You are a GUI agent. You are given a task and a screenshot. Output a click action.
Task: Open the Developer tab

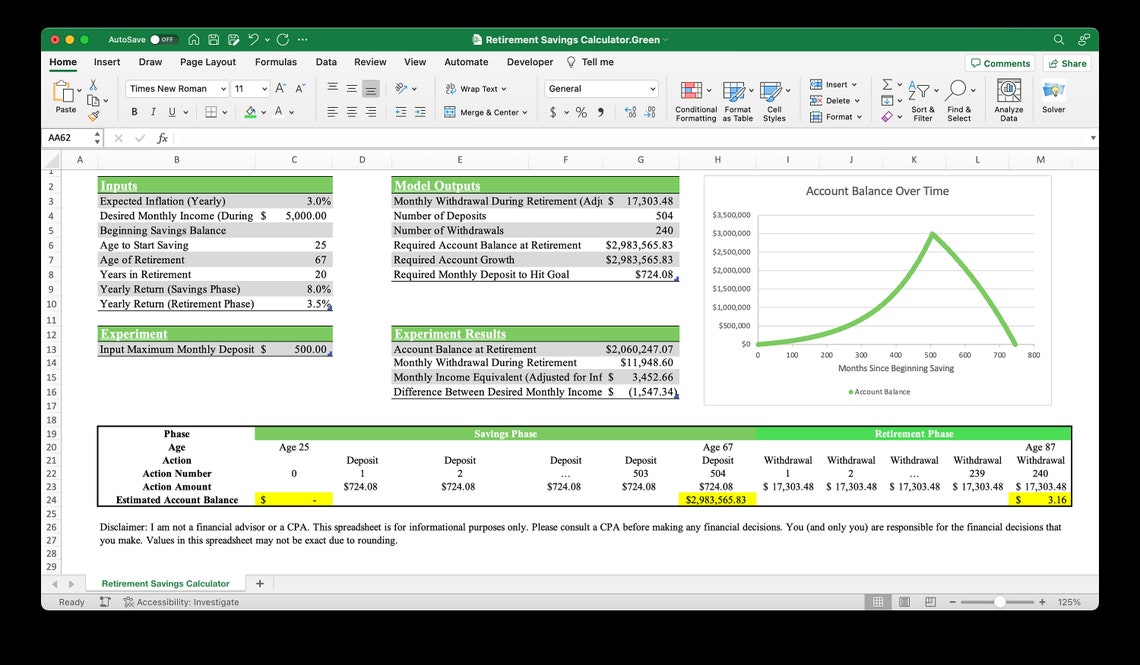tap(530, 62)
